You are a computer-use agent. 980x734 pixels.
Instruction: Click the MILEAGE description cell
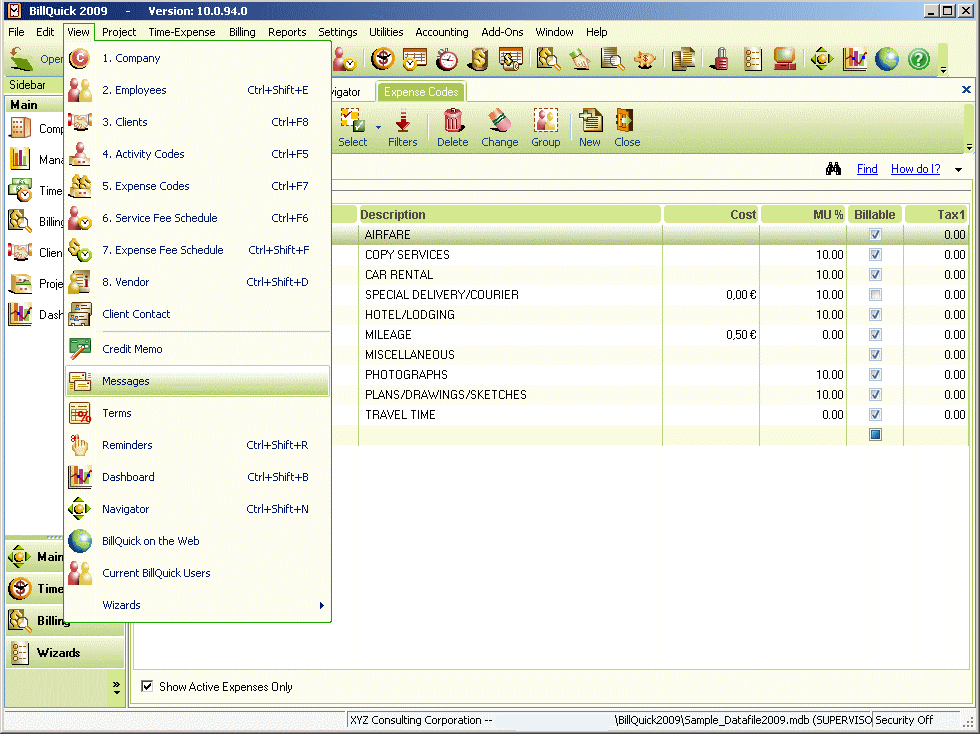(x=510, y=334)
